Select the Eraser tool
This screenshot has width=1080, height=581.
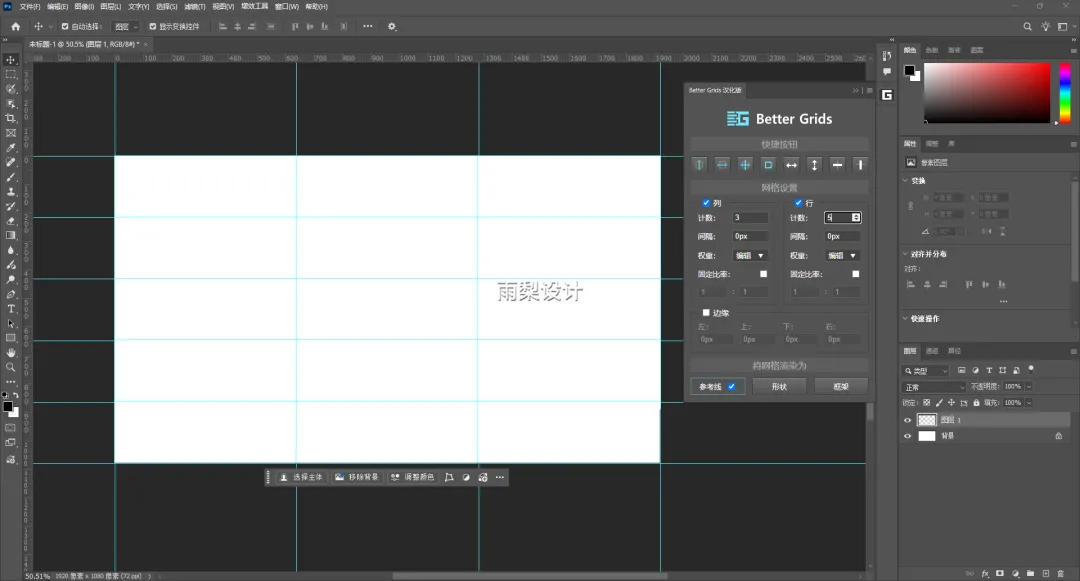(11, 221)
